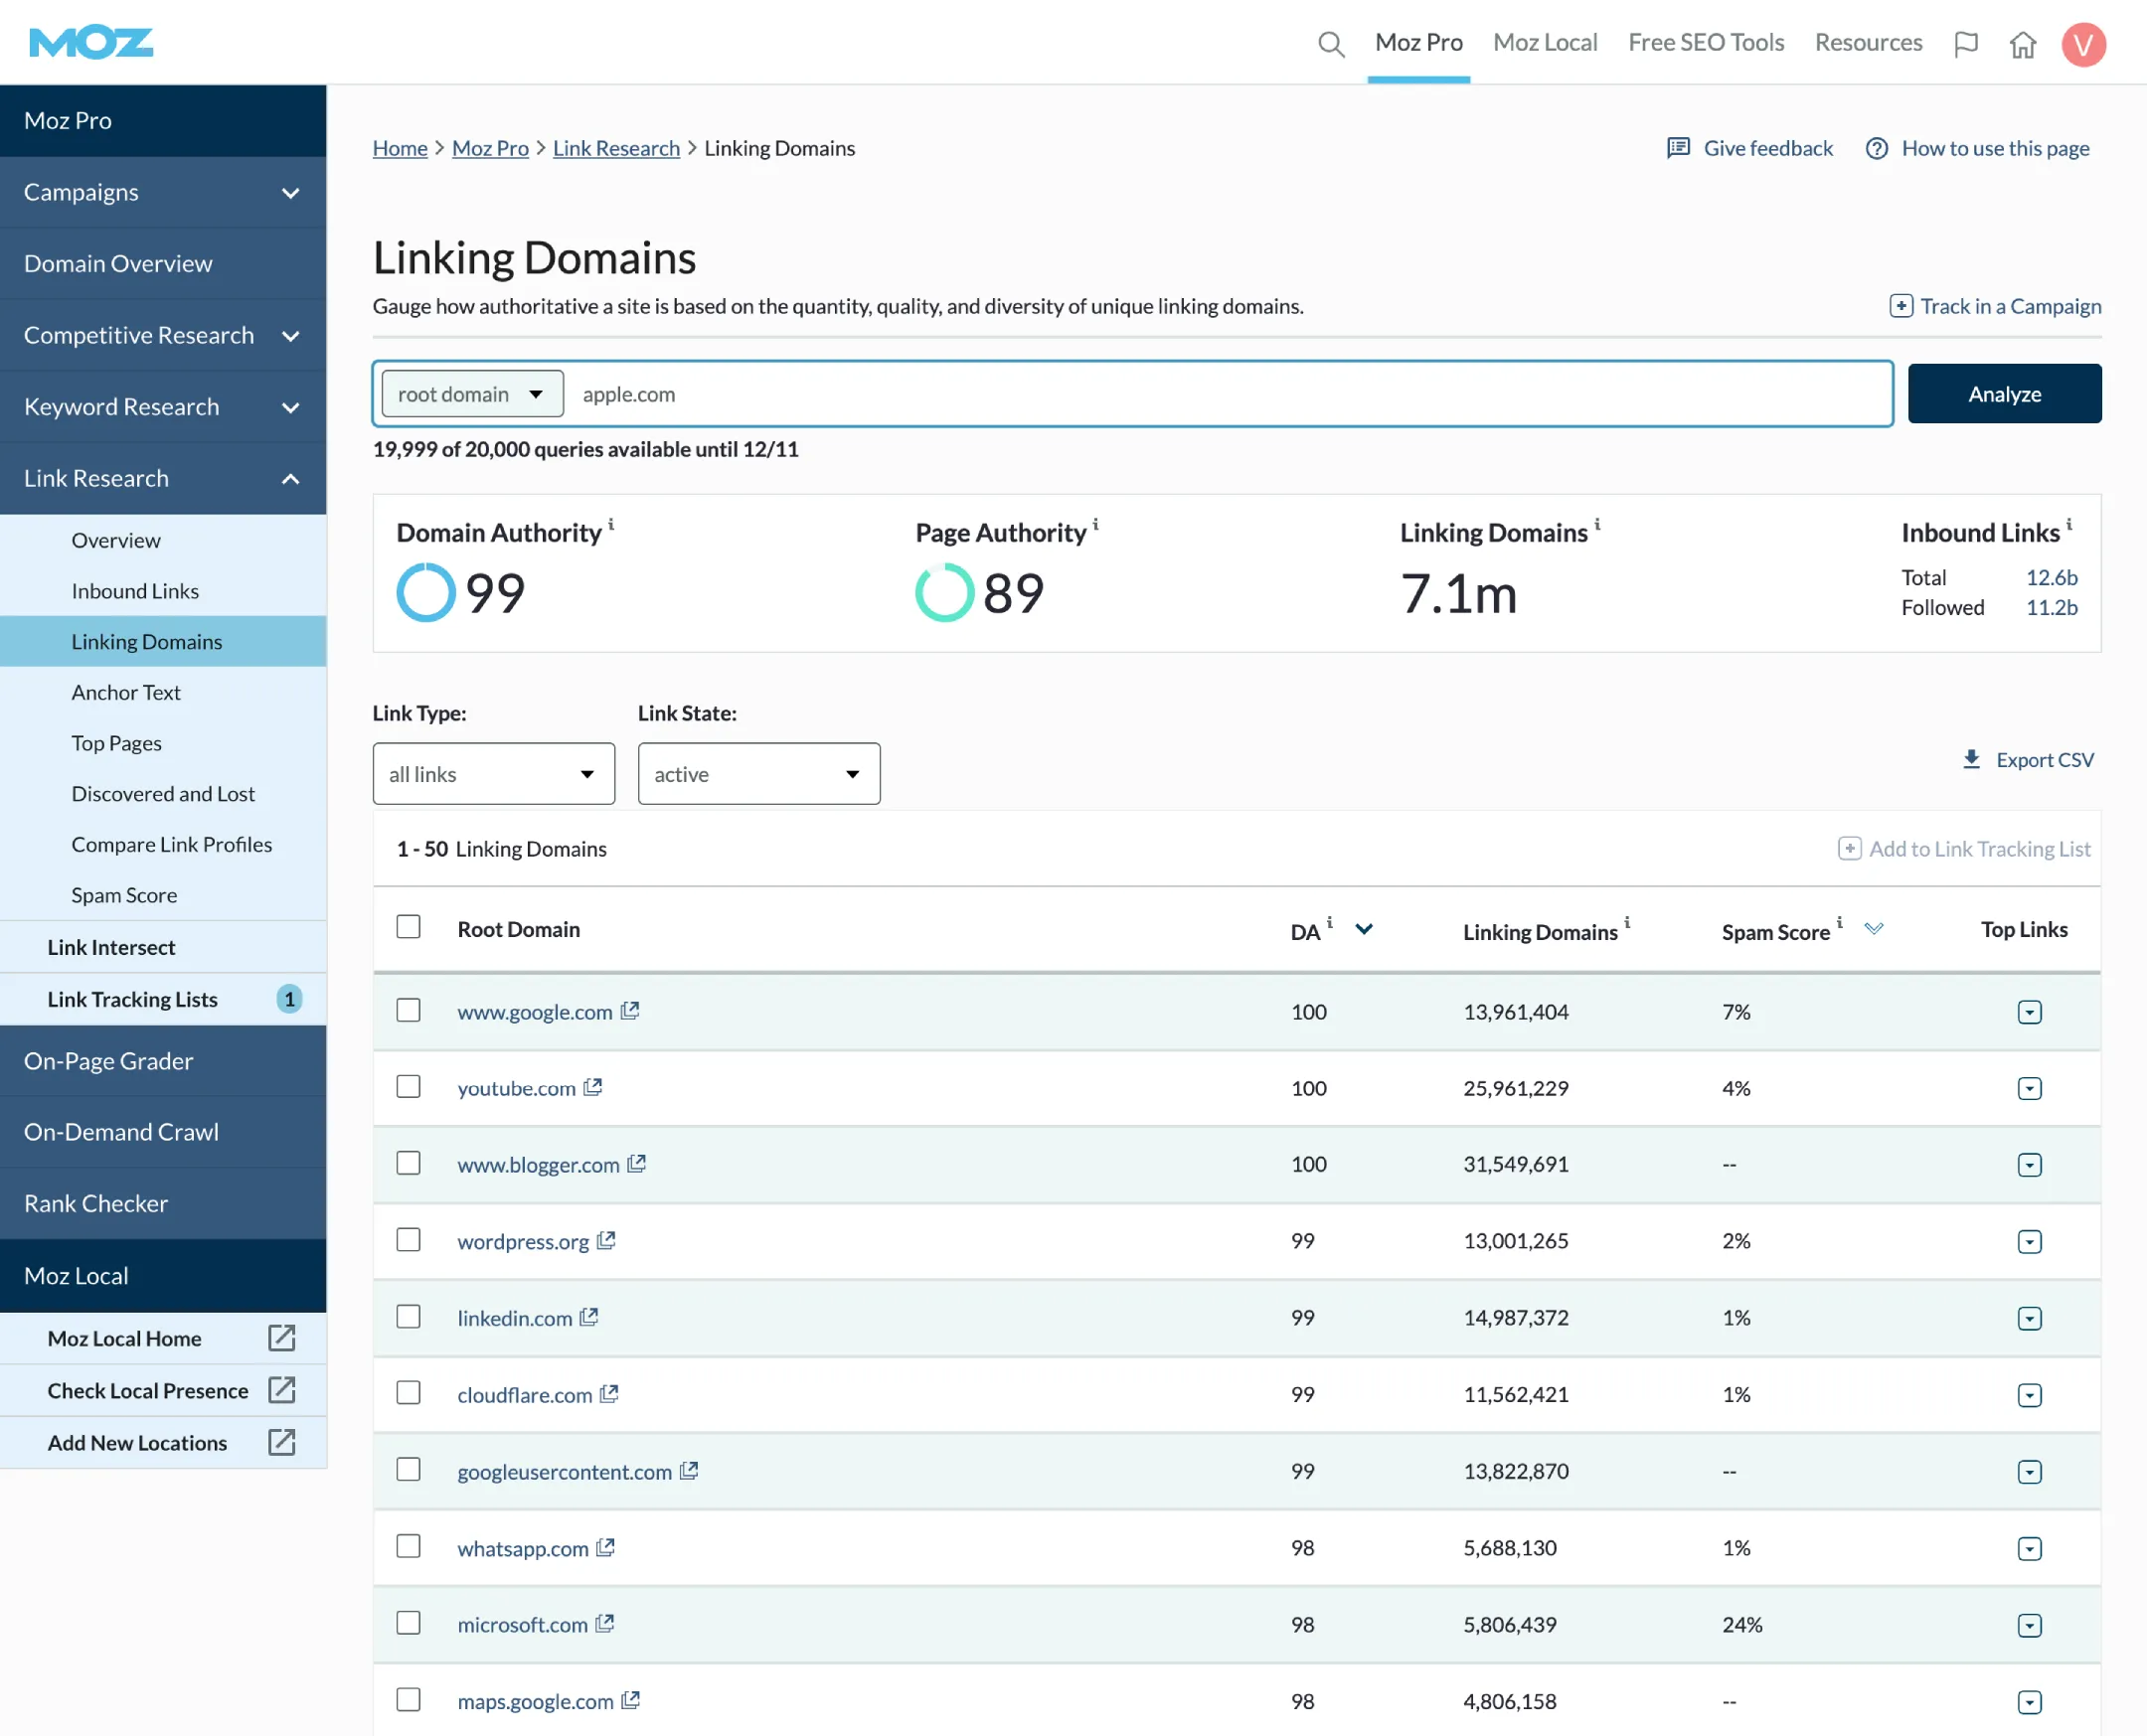
Task: Select the header checkbox to select all domains
Action: point(408,927)
